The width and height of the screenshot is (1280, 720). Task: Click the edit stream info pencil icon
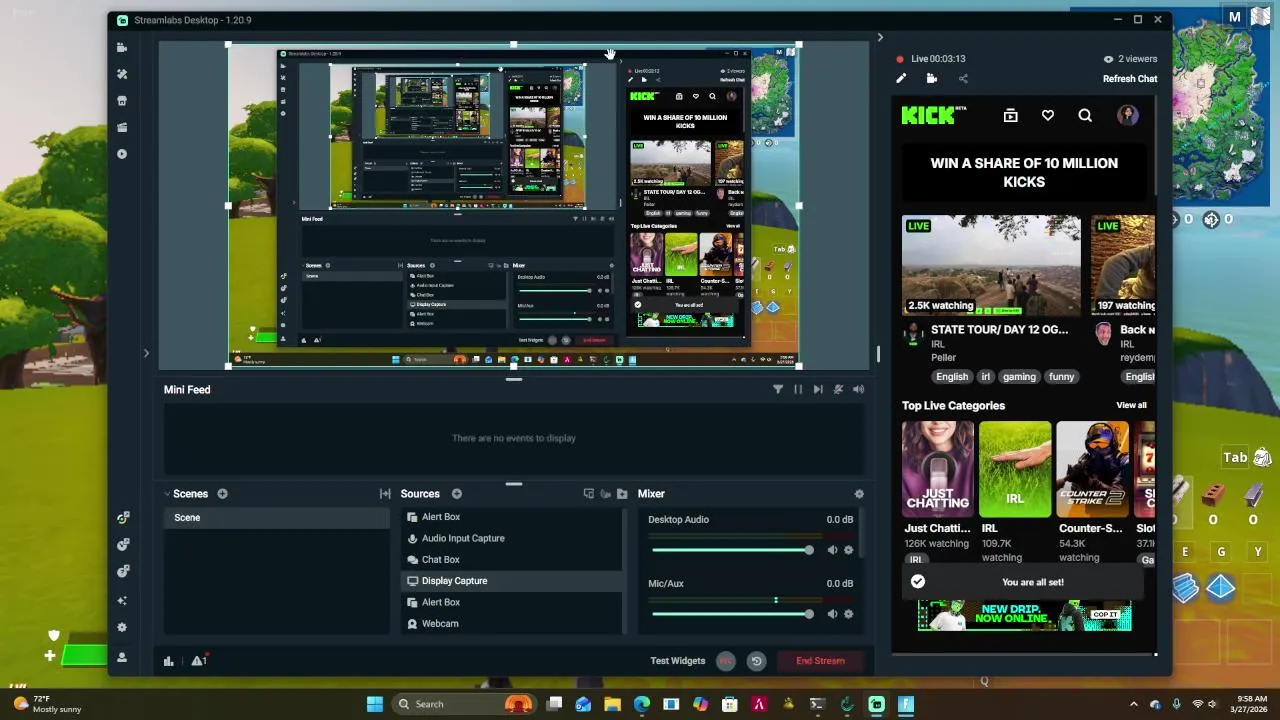click(901, 79)
